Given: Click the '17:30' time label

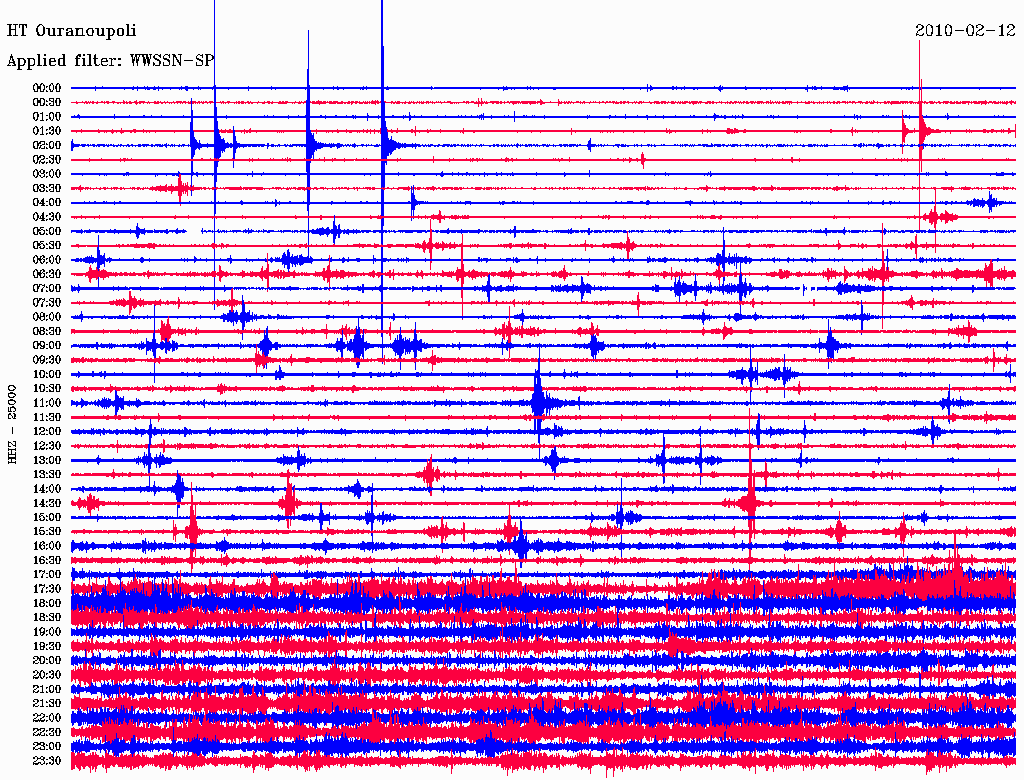Looking at the screenshot, I should (x=46, y=589).
